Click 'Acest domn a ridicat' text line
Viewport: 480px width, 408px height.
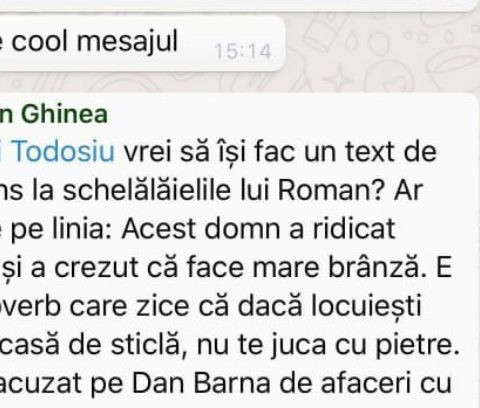click(259, 229)
